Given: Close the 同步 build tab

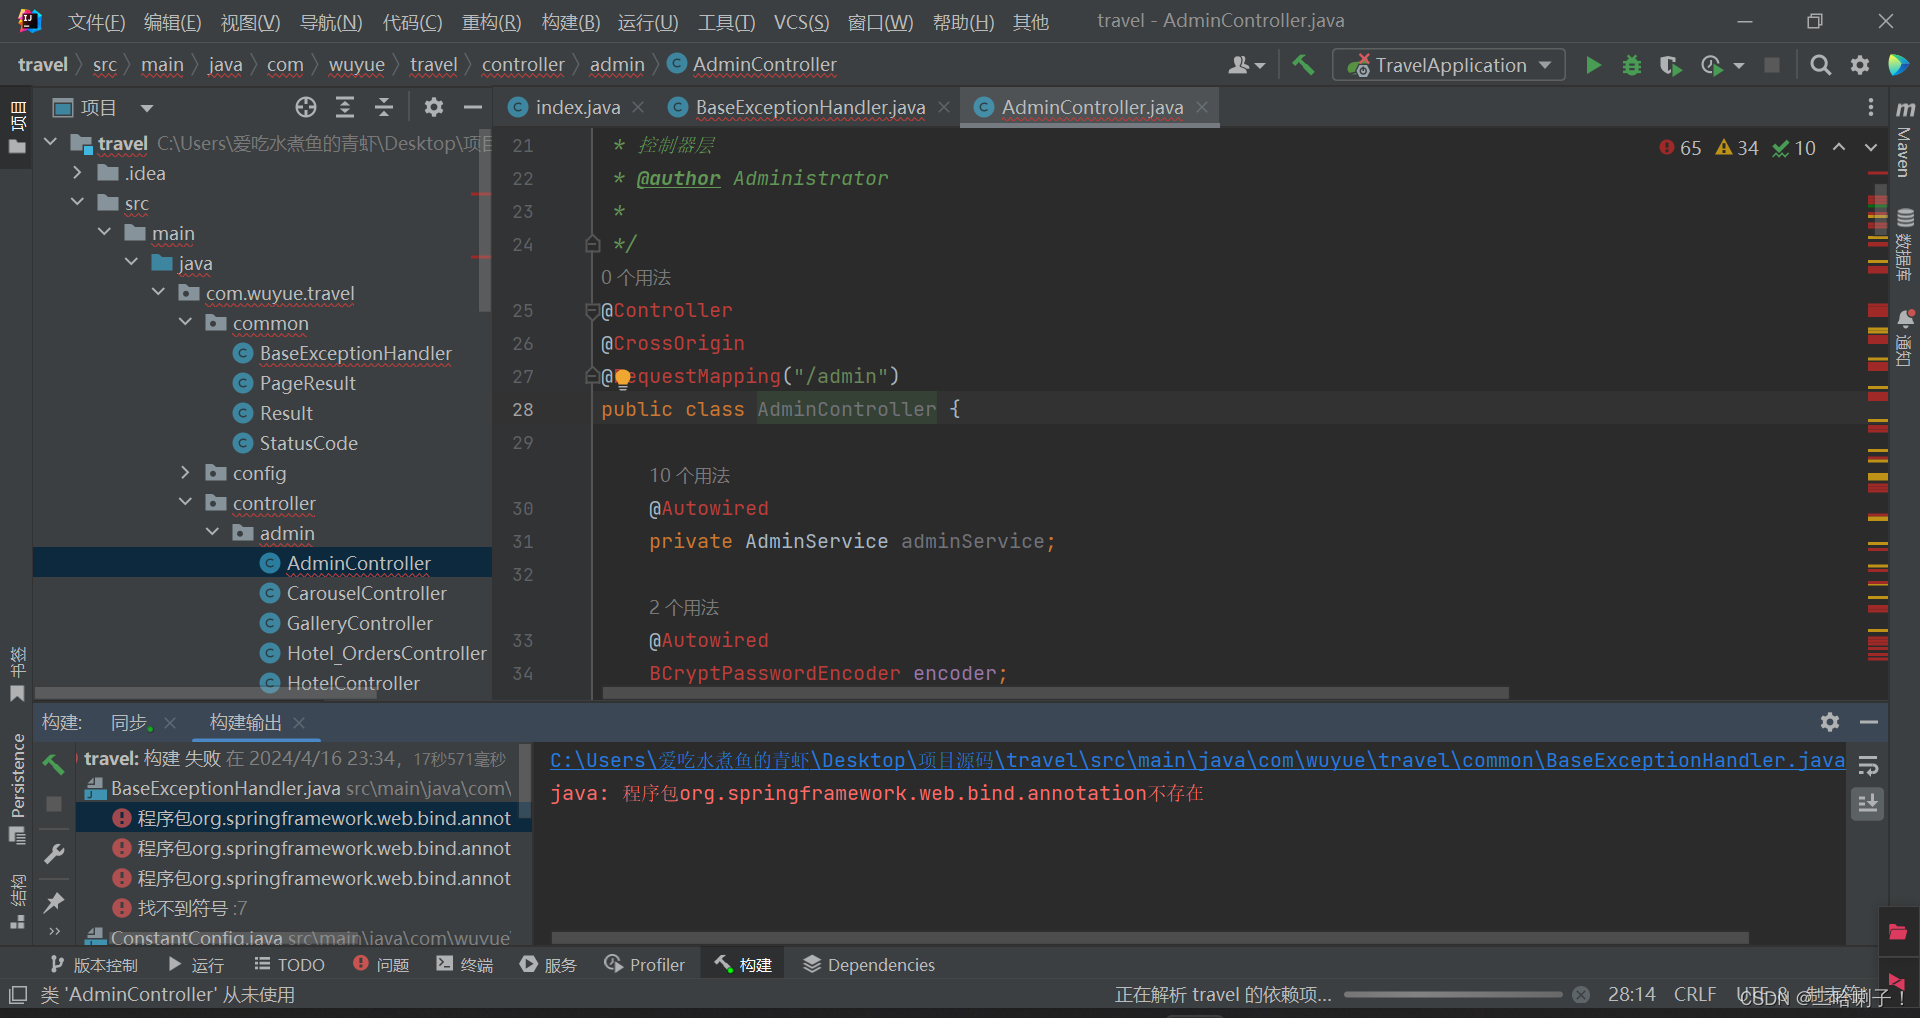Looking at the screenshot, I should point(170,722).
